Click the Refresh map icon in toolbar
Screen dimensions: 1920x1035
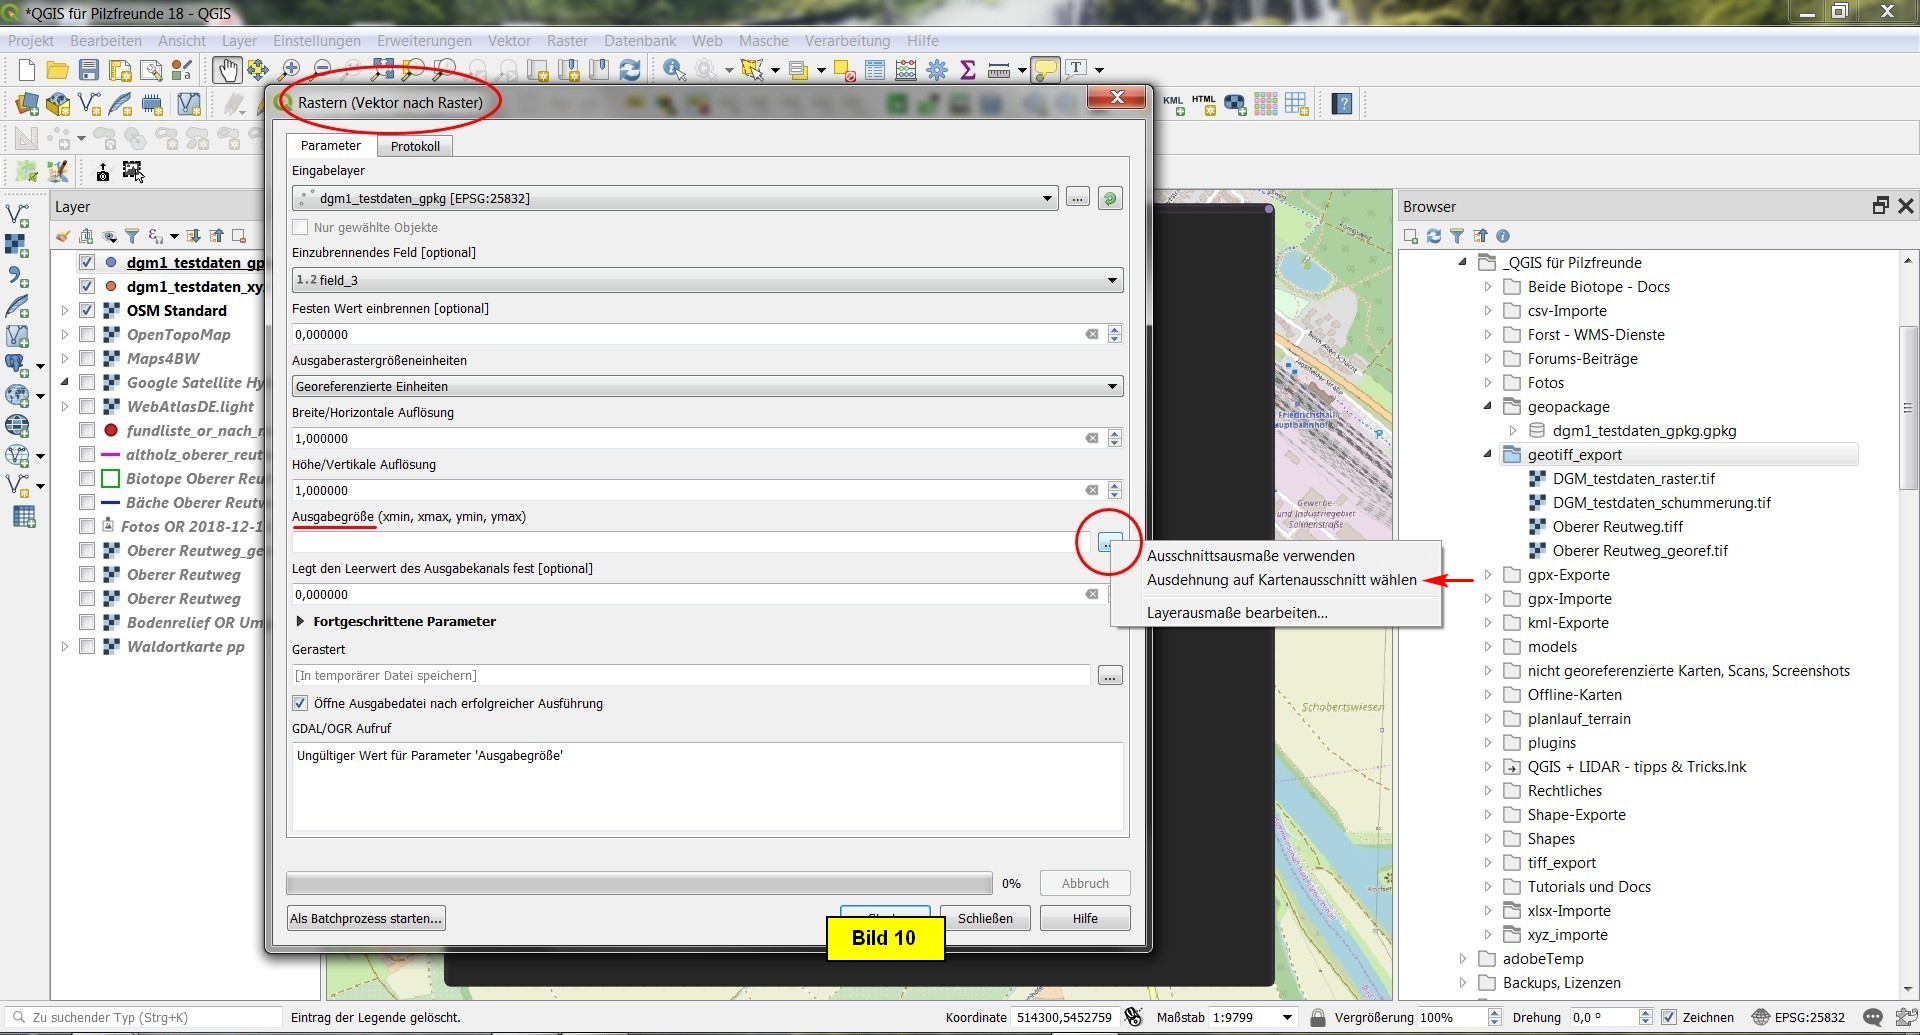[630, 70]
